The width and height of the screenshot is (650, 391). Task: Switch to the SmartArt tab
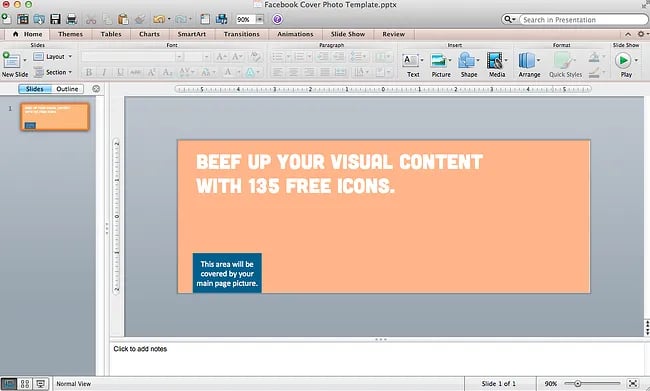(x=192, y=34)
